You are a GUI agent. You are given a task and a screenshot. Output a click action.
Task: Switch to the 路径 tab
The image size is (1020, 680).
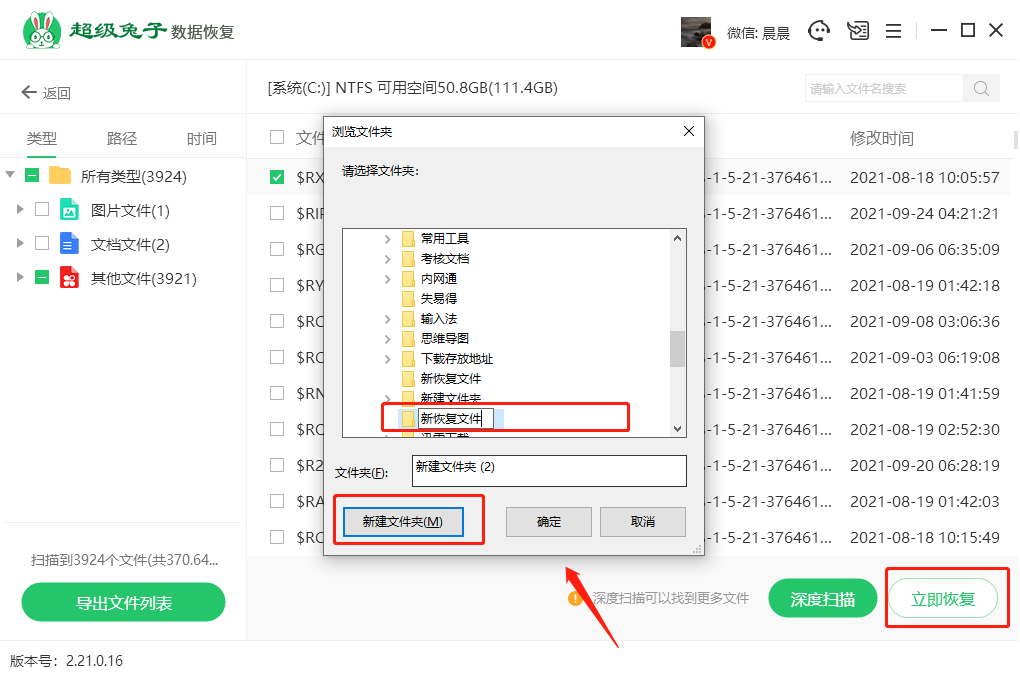[122, 139]
